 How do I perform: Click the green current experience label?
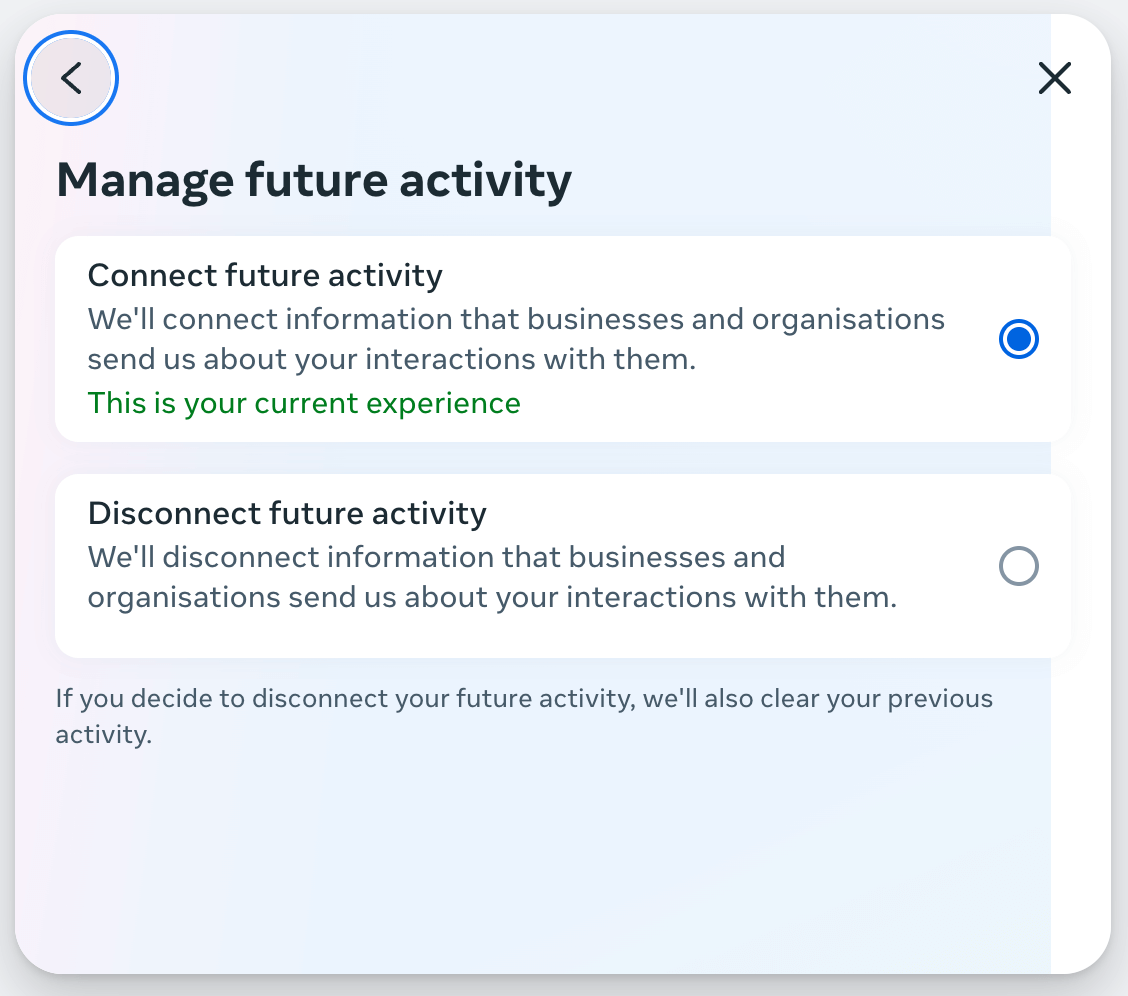[304, 403]
